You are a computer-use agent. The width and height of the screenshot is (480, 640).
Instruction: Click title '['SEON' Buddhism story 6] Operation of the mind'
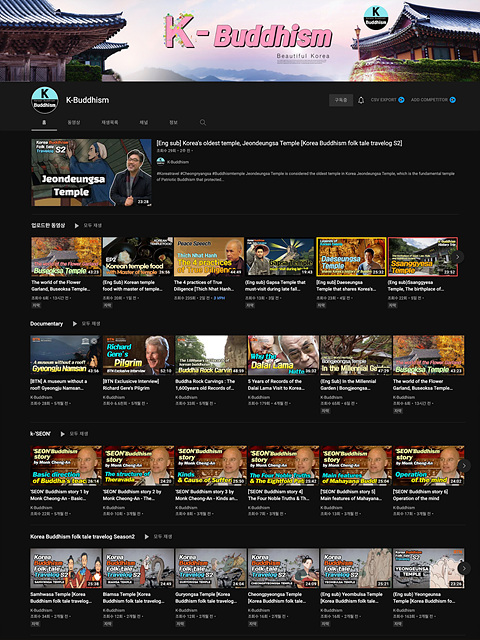pos(420,495)
